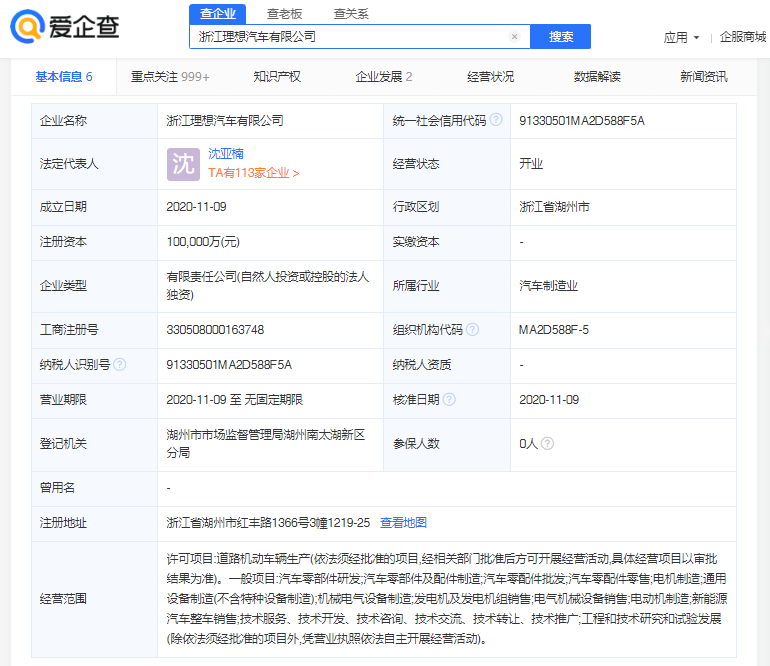Open help icon beside 纳税人识别号
Viewport: 770px width, 666px height.
coord(120,364)
